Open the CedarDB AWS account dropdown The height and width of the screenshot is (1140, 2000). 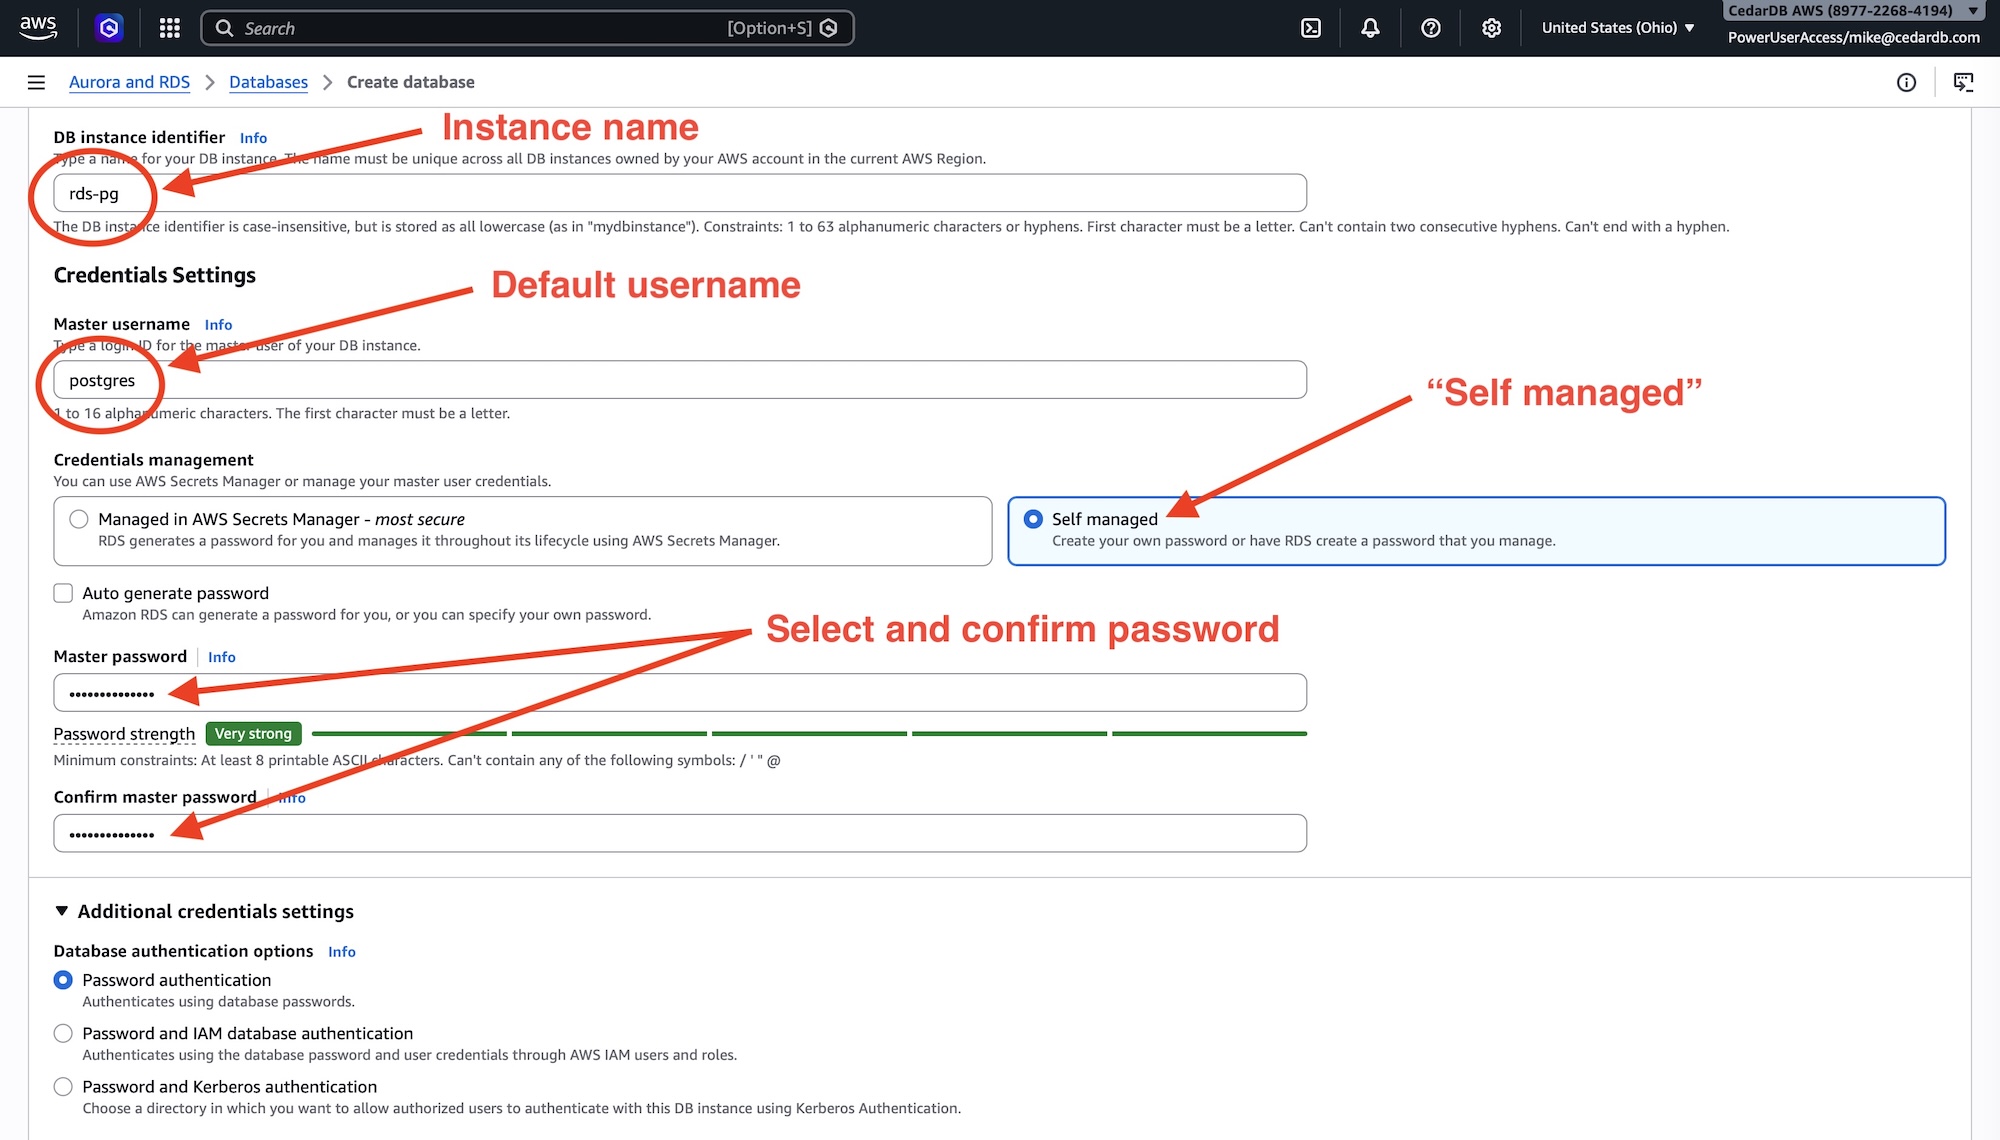pyautogui.click(x=1852, y=11)
